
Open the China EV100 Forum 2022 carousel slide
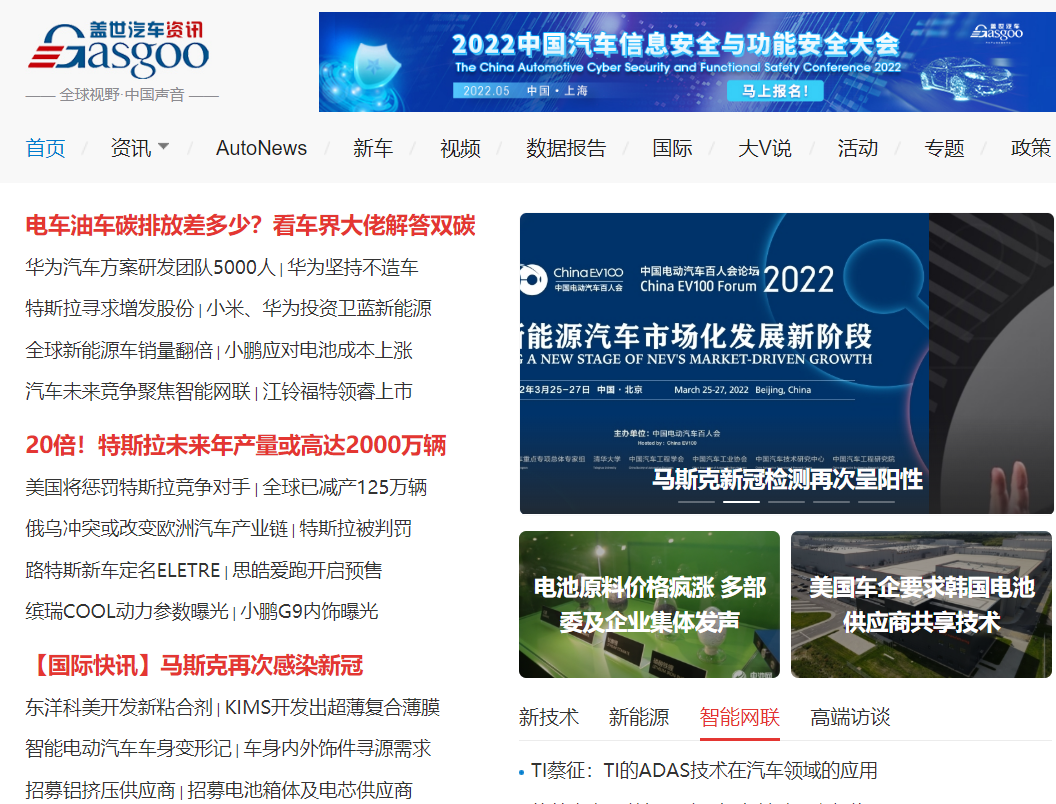tap(787, 364)
